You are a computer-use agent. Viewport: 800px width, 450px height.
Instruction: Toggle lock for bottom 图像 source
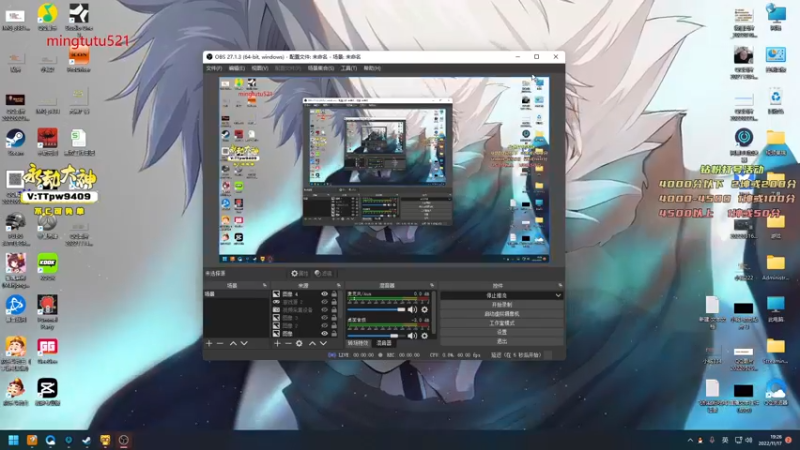pos(334,334)
